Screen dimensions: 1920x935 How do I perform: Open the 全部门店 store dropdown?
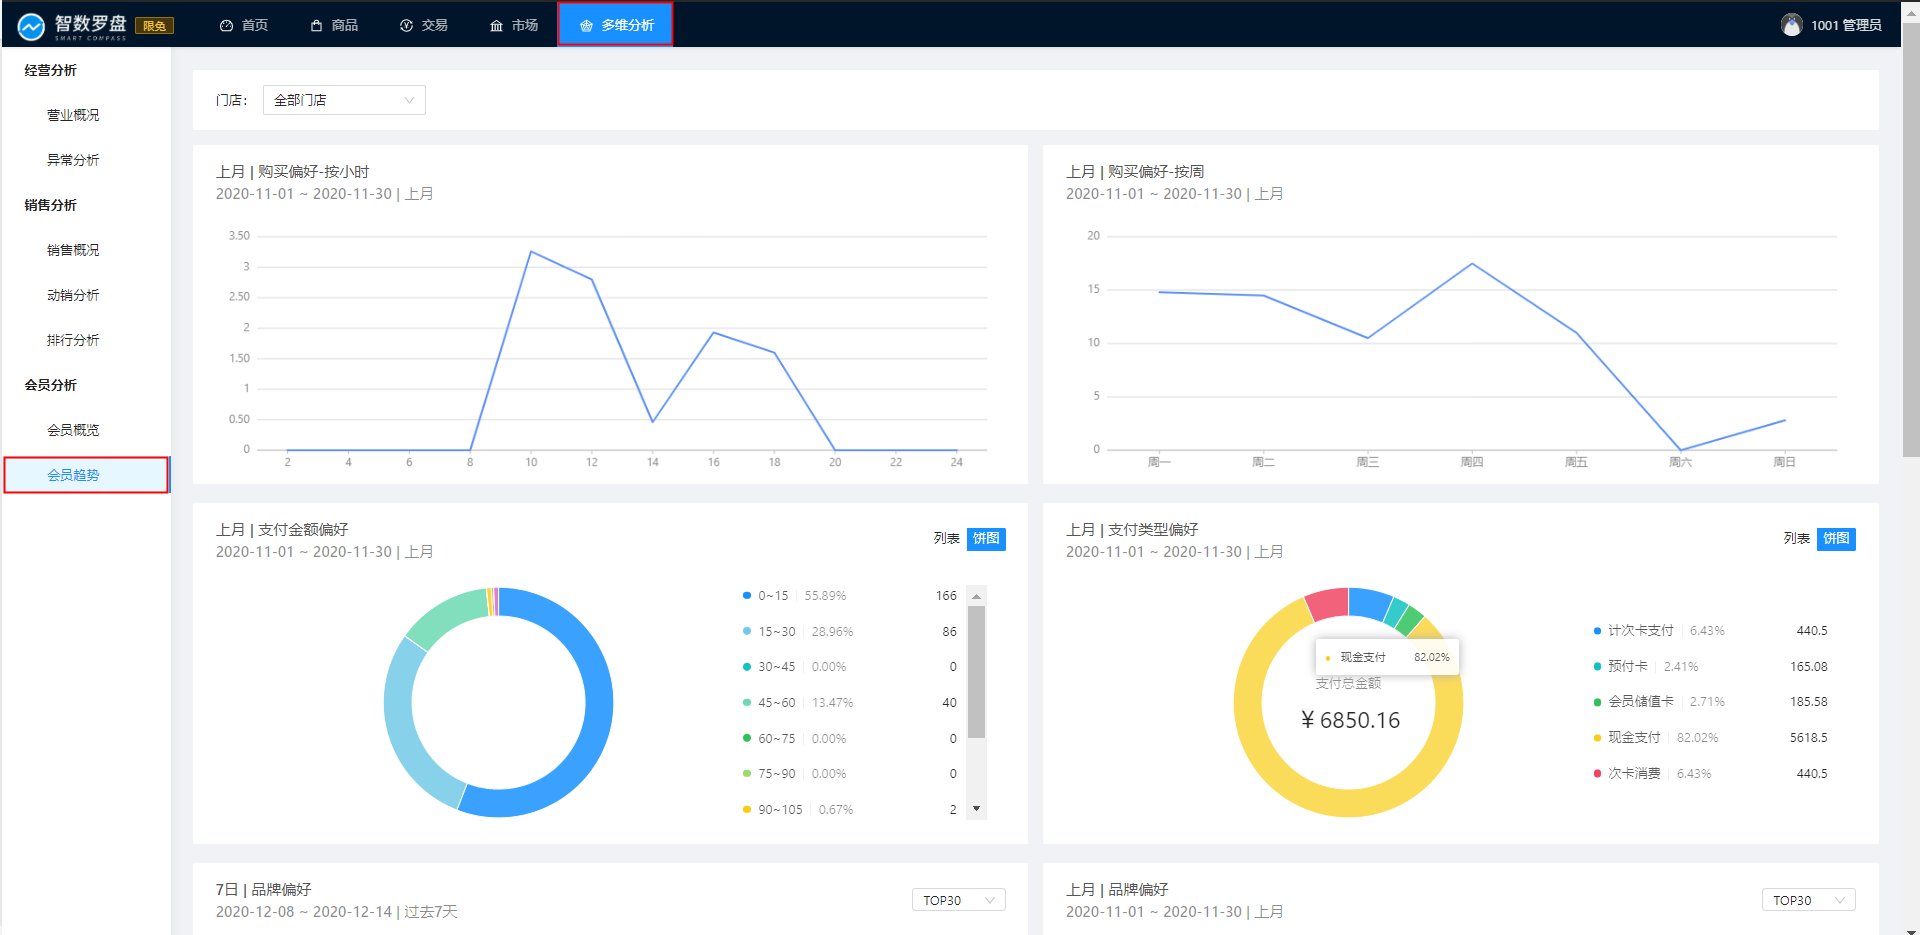point(344,100)
